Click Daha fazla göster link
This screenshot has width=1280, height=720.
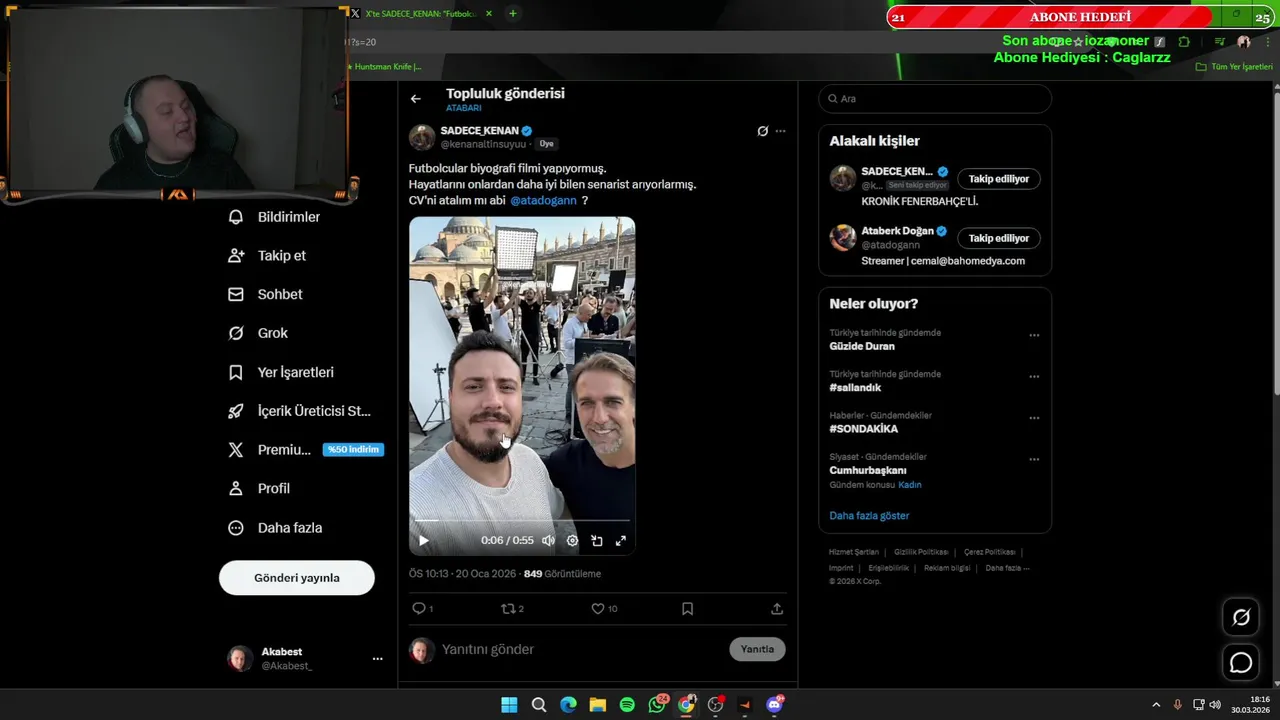coord(869,516)
